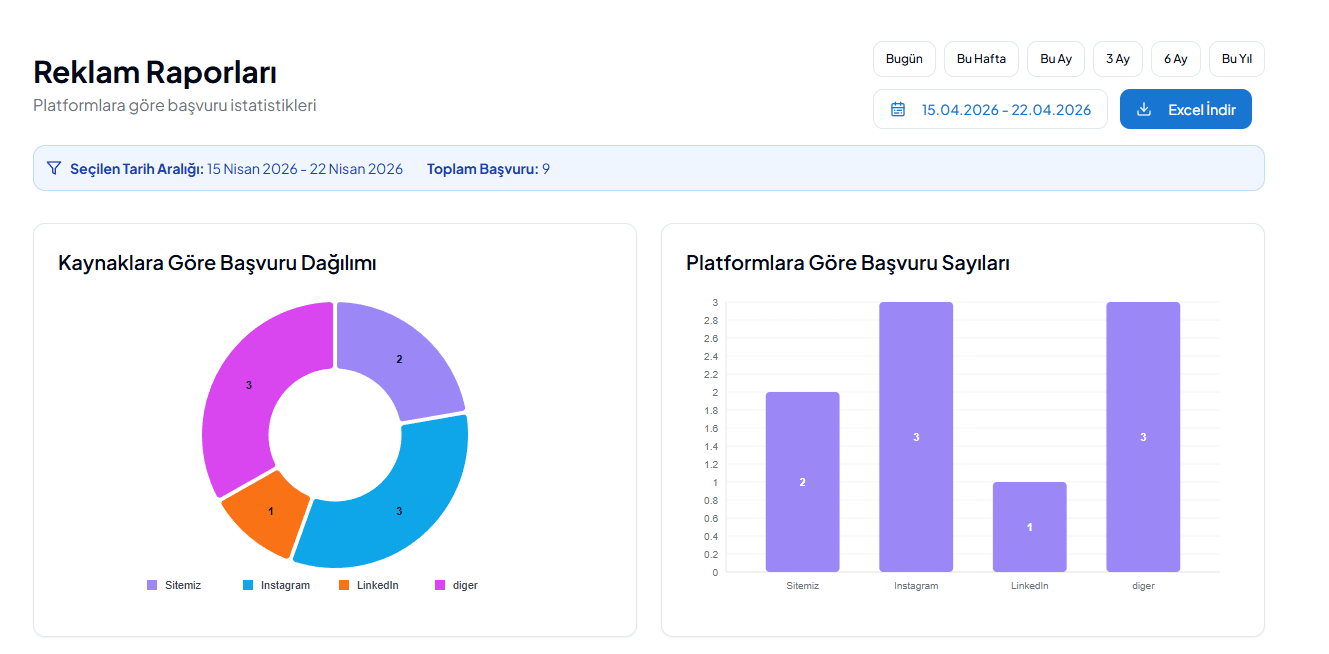Toggle Sitemiz legend item in donut chart
This screenshot has height=654, width=1329.
click(x=174, y=585)
